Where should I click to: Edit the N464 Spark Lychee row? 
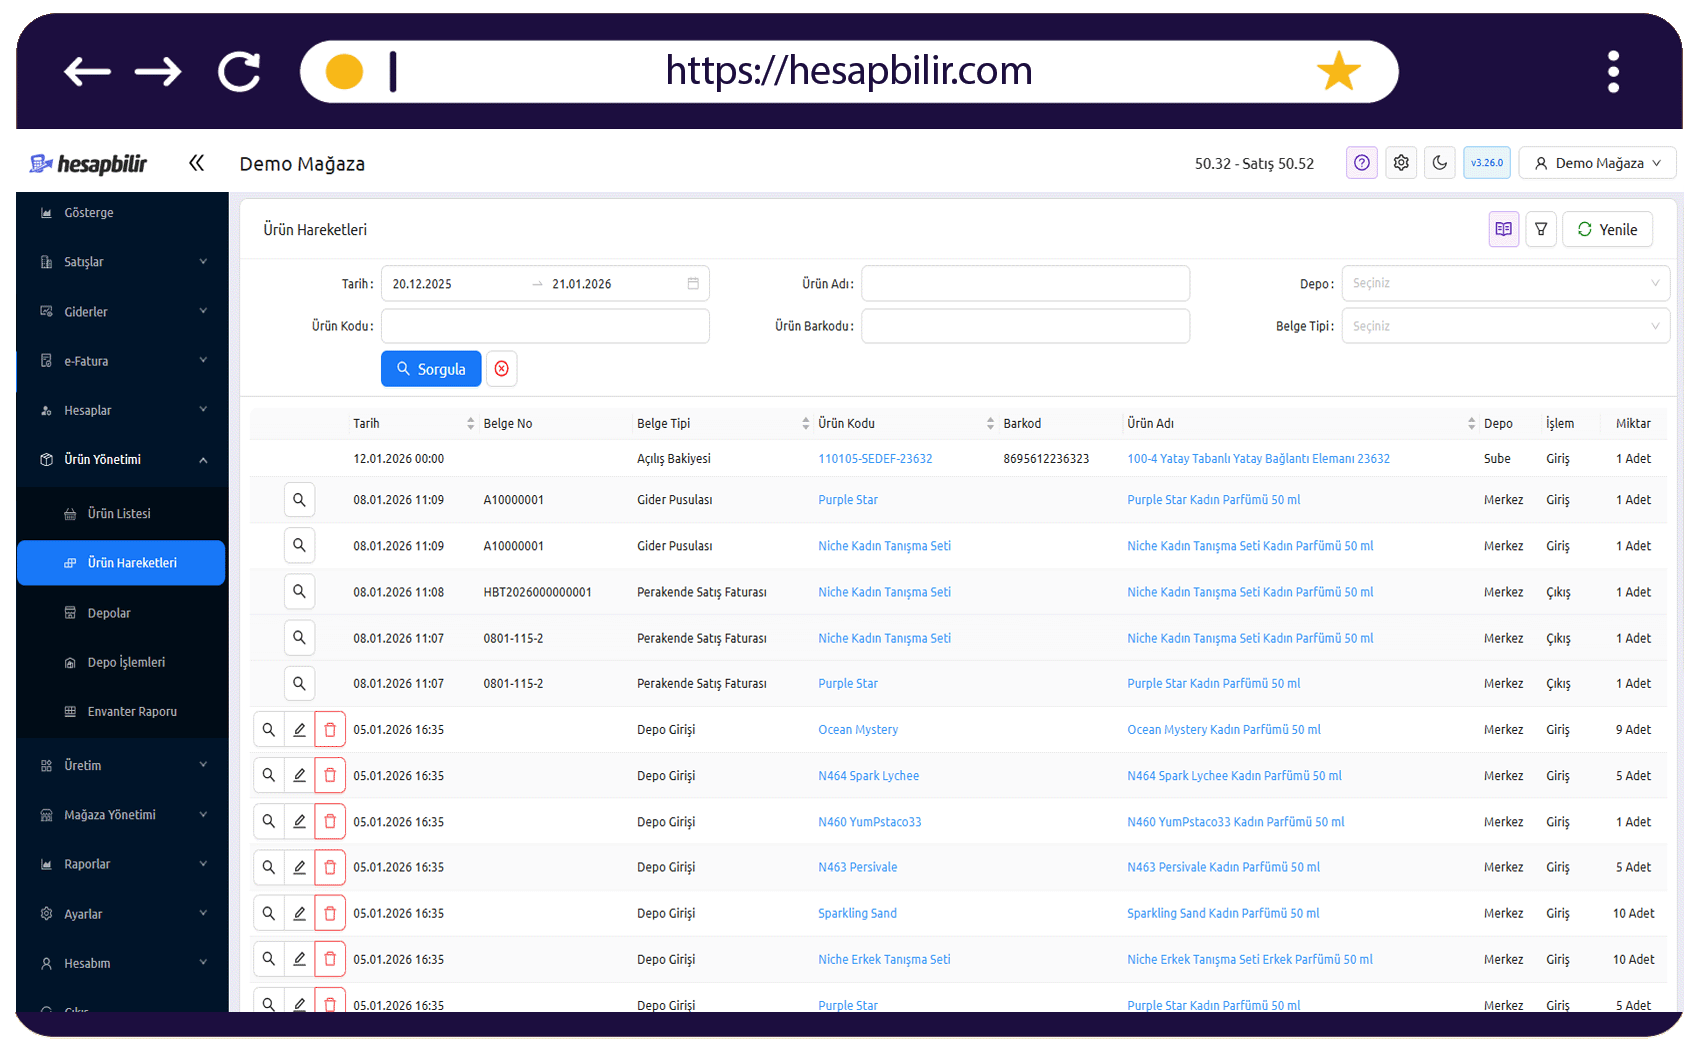point(299,776)
